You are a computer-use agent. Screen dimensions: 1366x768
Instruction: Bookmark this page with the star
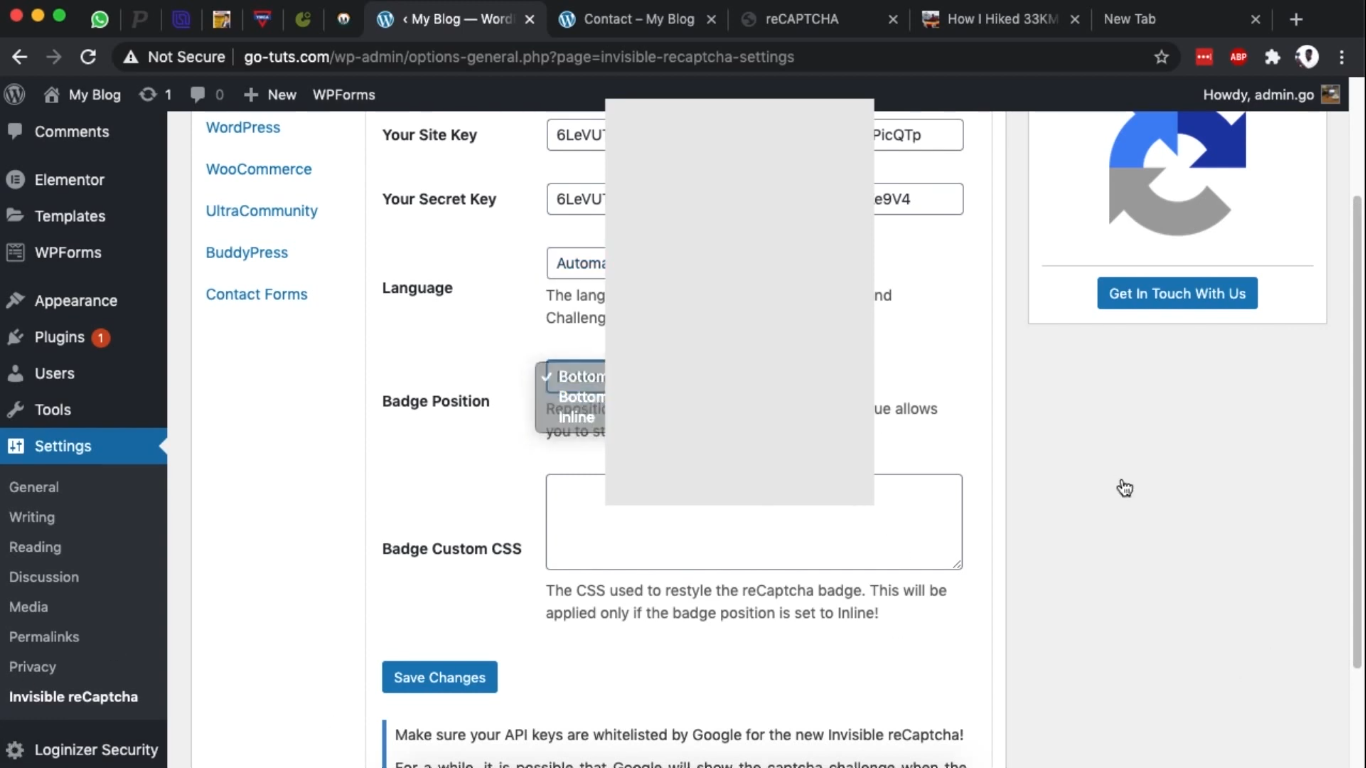point(1161,57)
